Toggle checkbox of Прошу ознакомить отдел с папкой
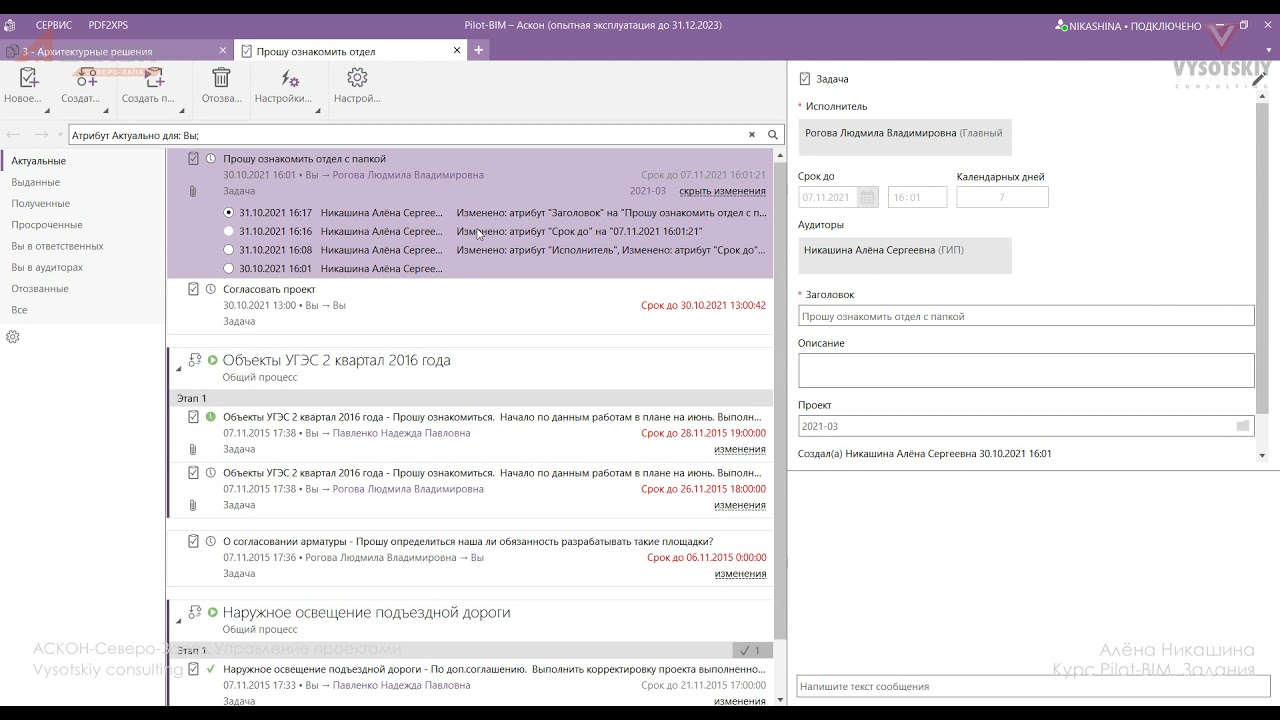This screenshot has height=720, width=1280. pyautogui.click(x=194, y=159)
